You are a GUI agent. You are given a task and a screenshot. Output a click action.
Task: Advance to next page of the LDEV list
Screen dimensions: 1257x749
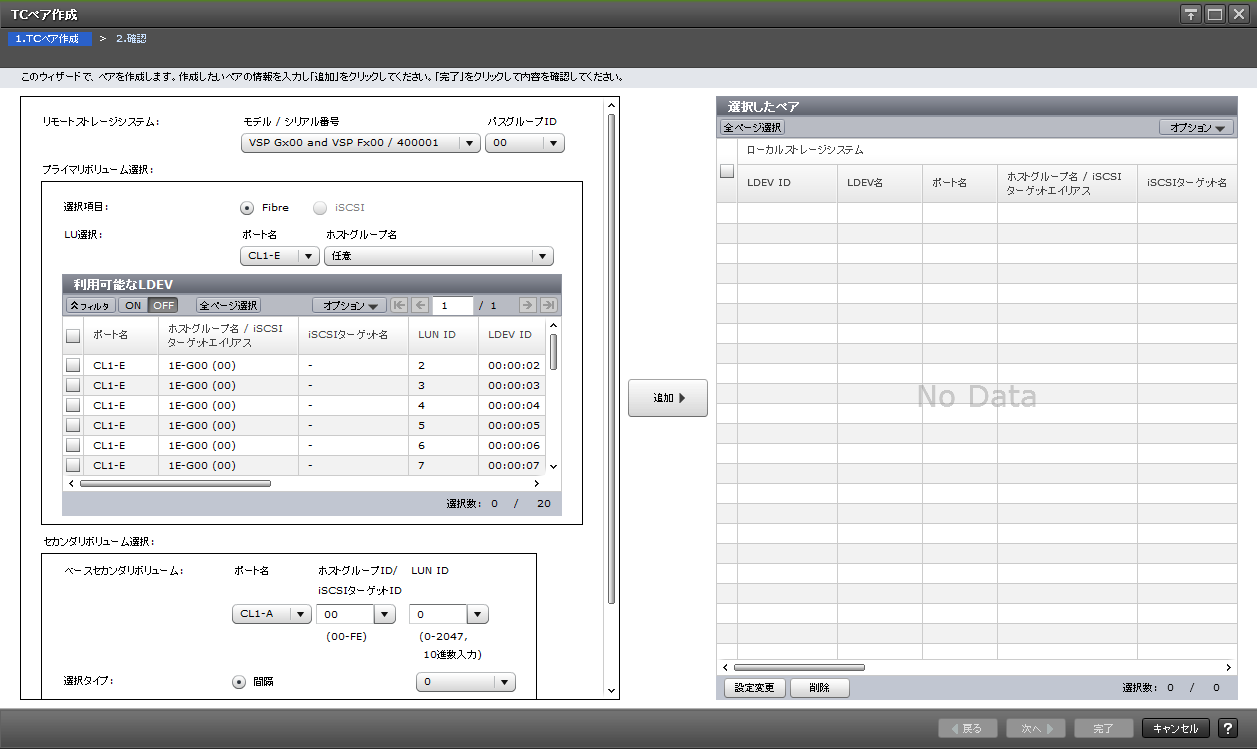click(x=528, y=305)
